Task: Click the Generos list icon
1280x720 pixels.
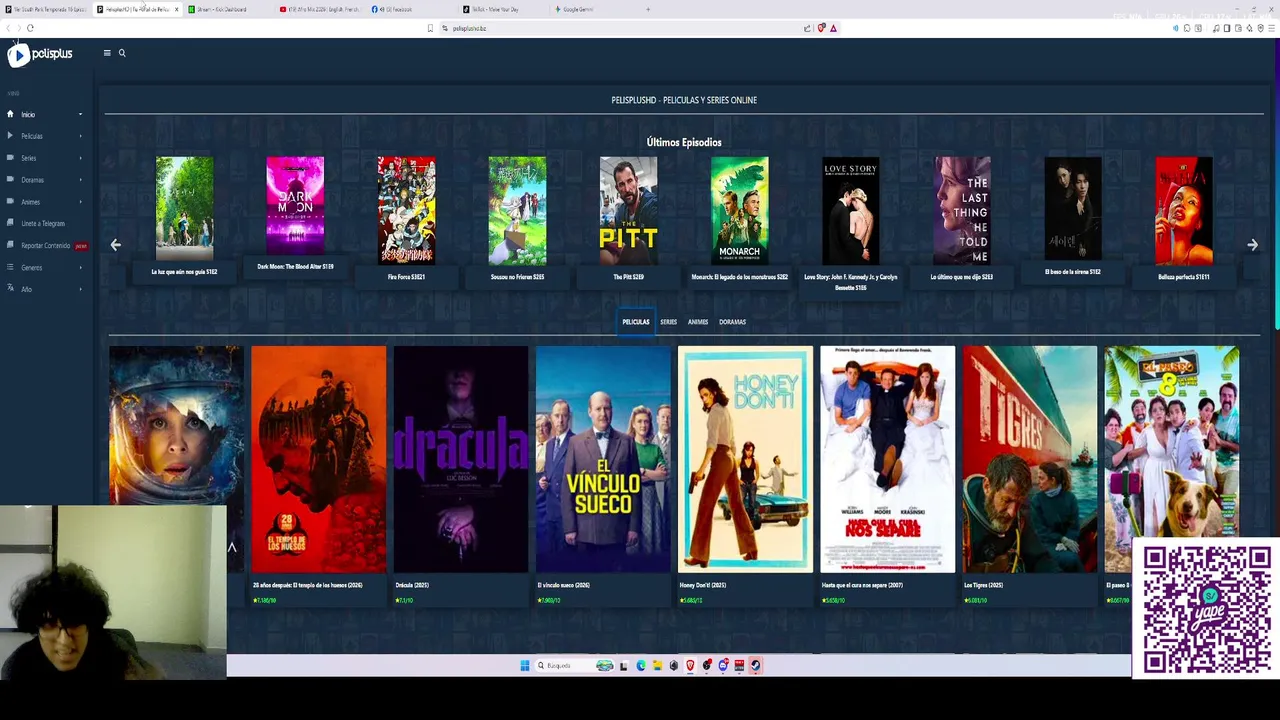Action: 10,267
